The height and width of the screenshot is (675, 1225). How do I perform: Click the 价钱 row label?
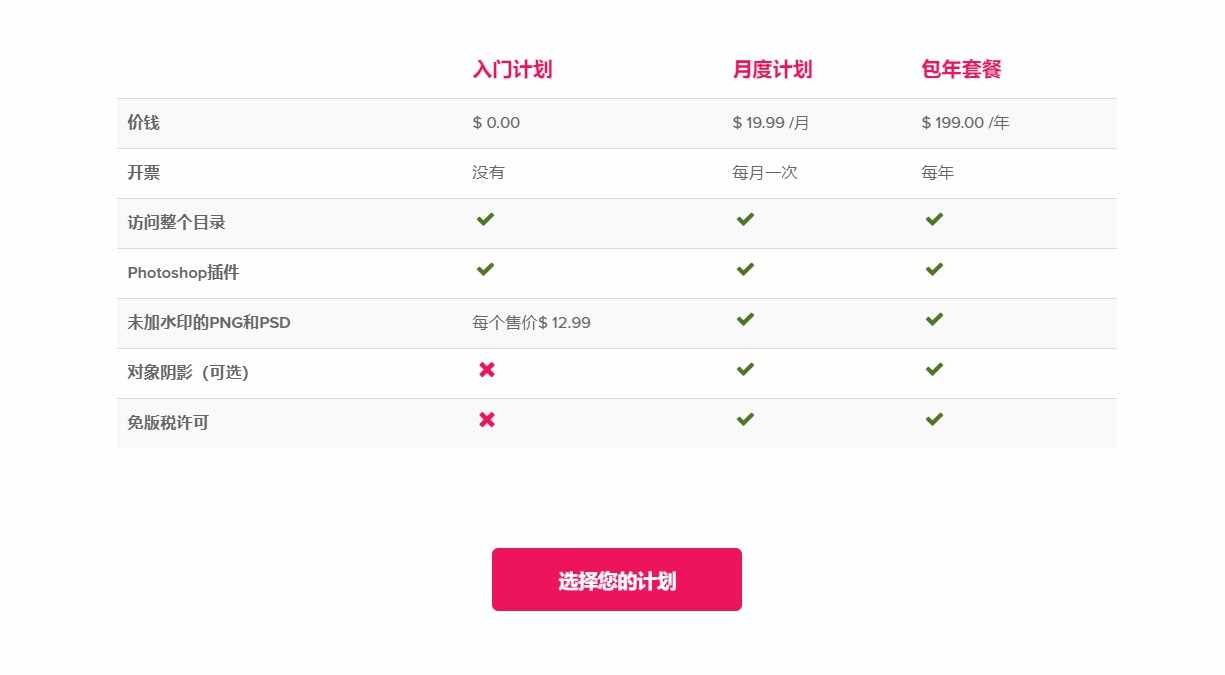pos(143,123)
